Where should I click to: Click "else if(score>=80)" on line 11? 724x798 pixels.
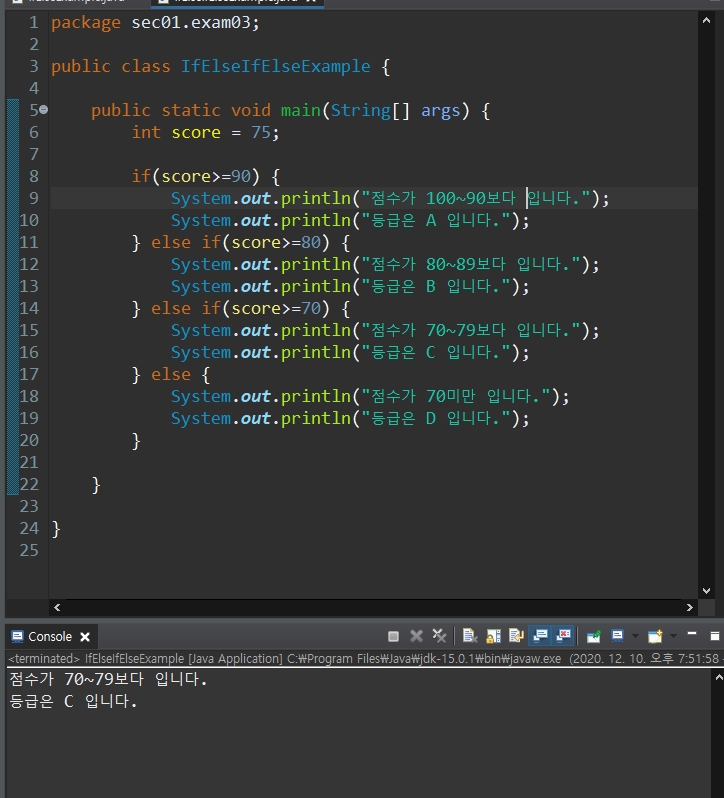click(x=240, y=242)
